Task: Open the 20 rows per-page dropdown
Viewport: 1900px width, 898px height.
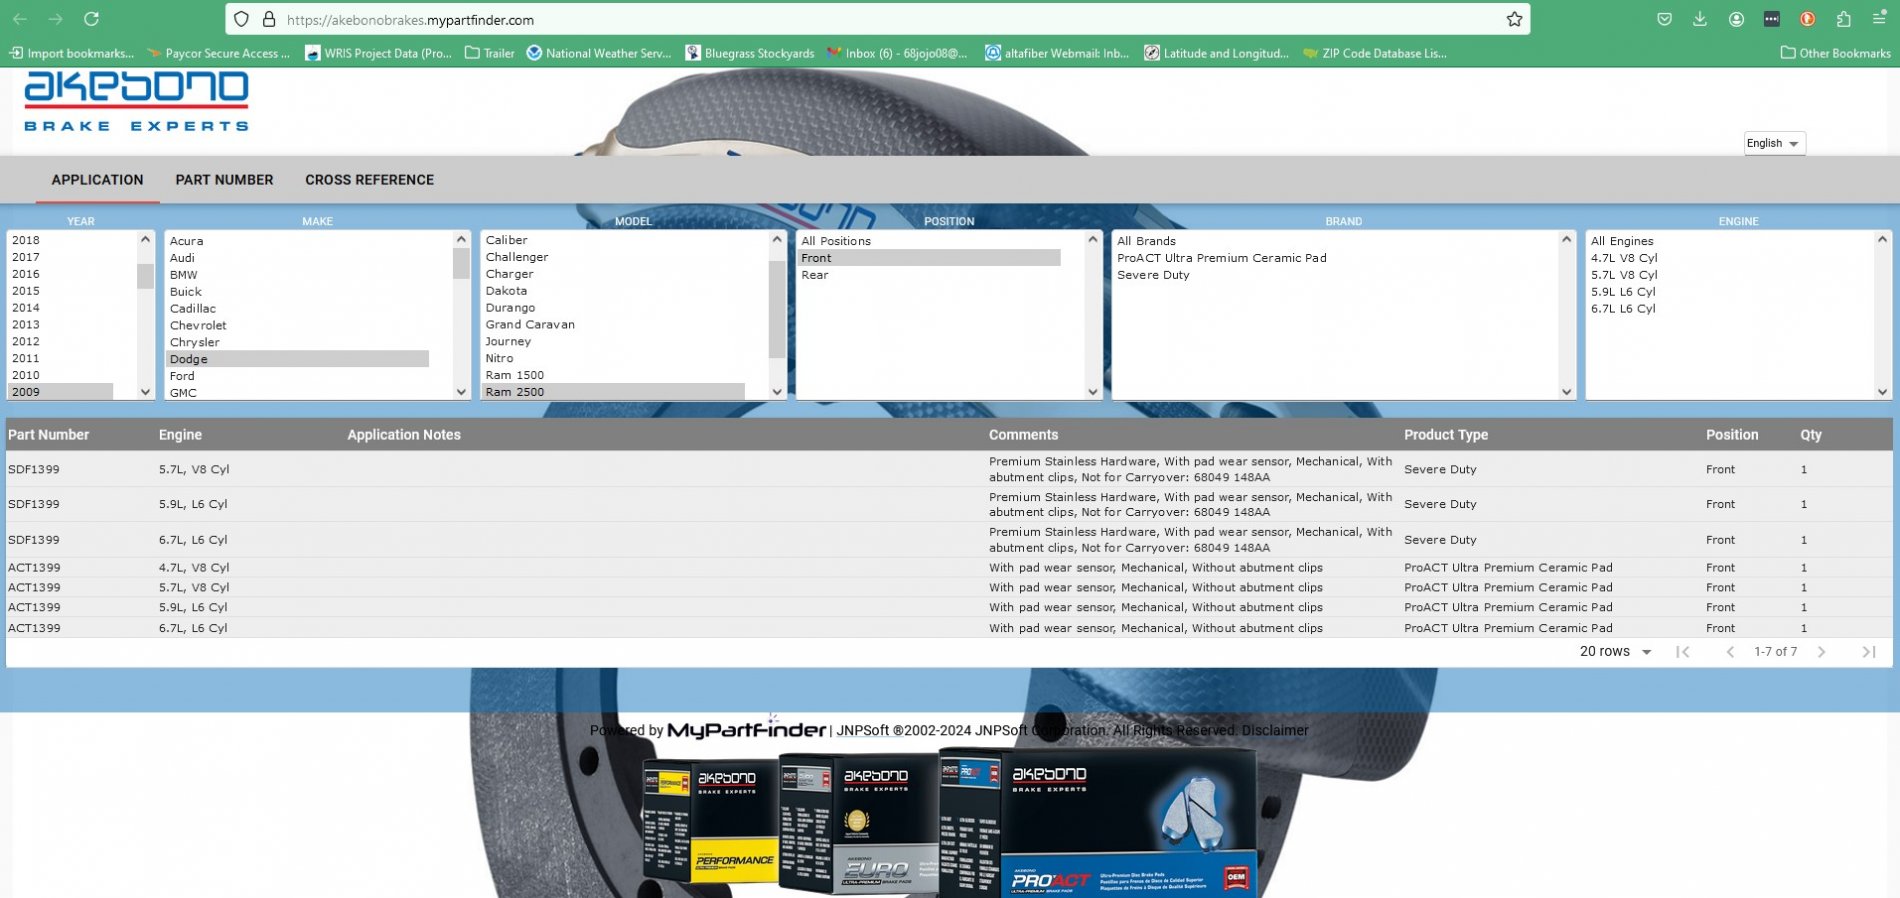Action: [1616, 652]
